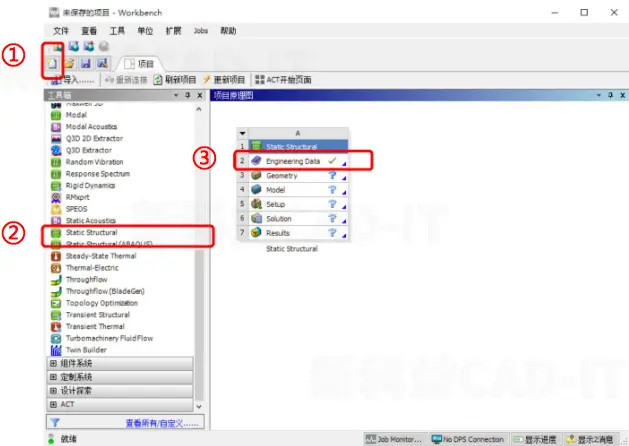Select Transient Structural system icon

[56, 315]
